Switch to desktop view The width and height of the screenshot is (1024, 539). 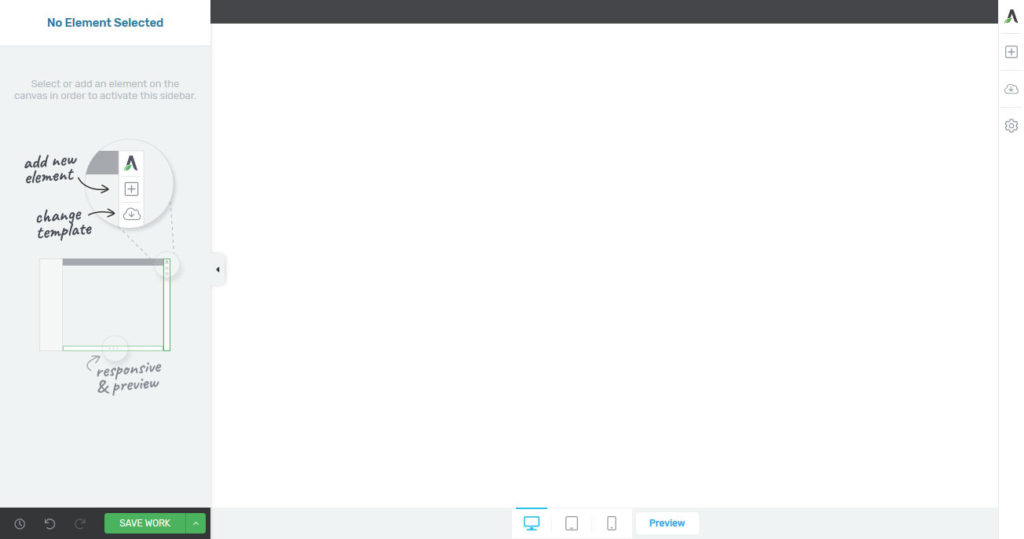tap(532, 523)
